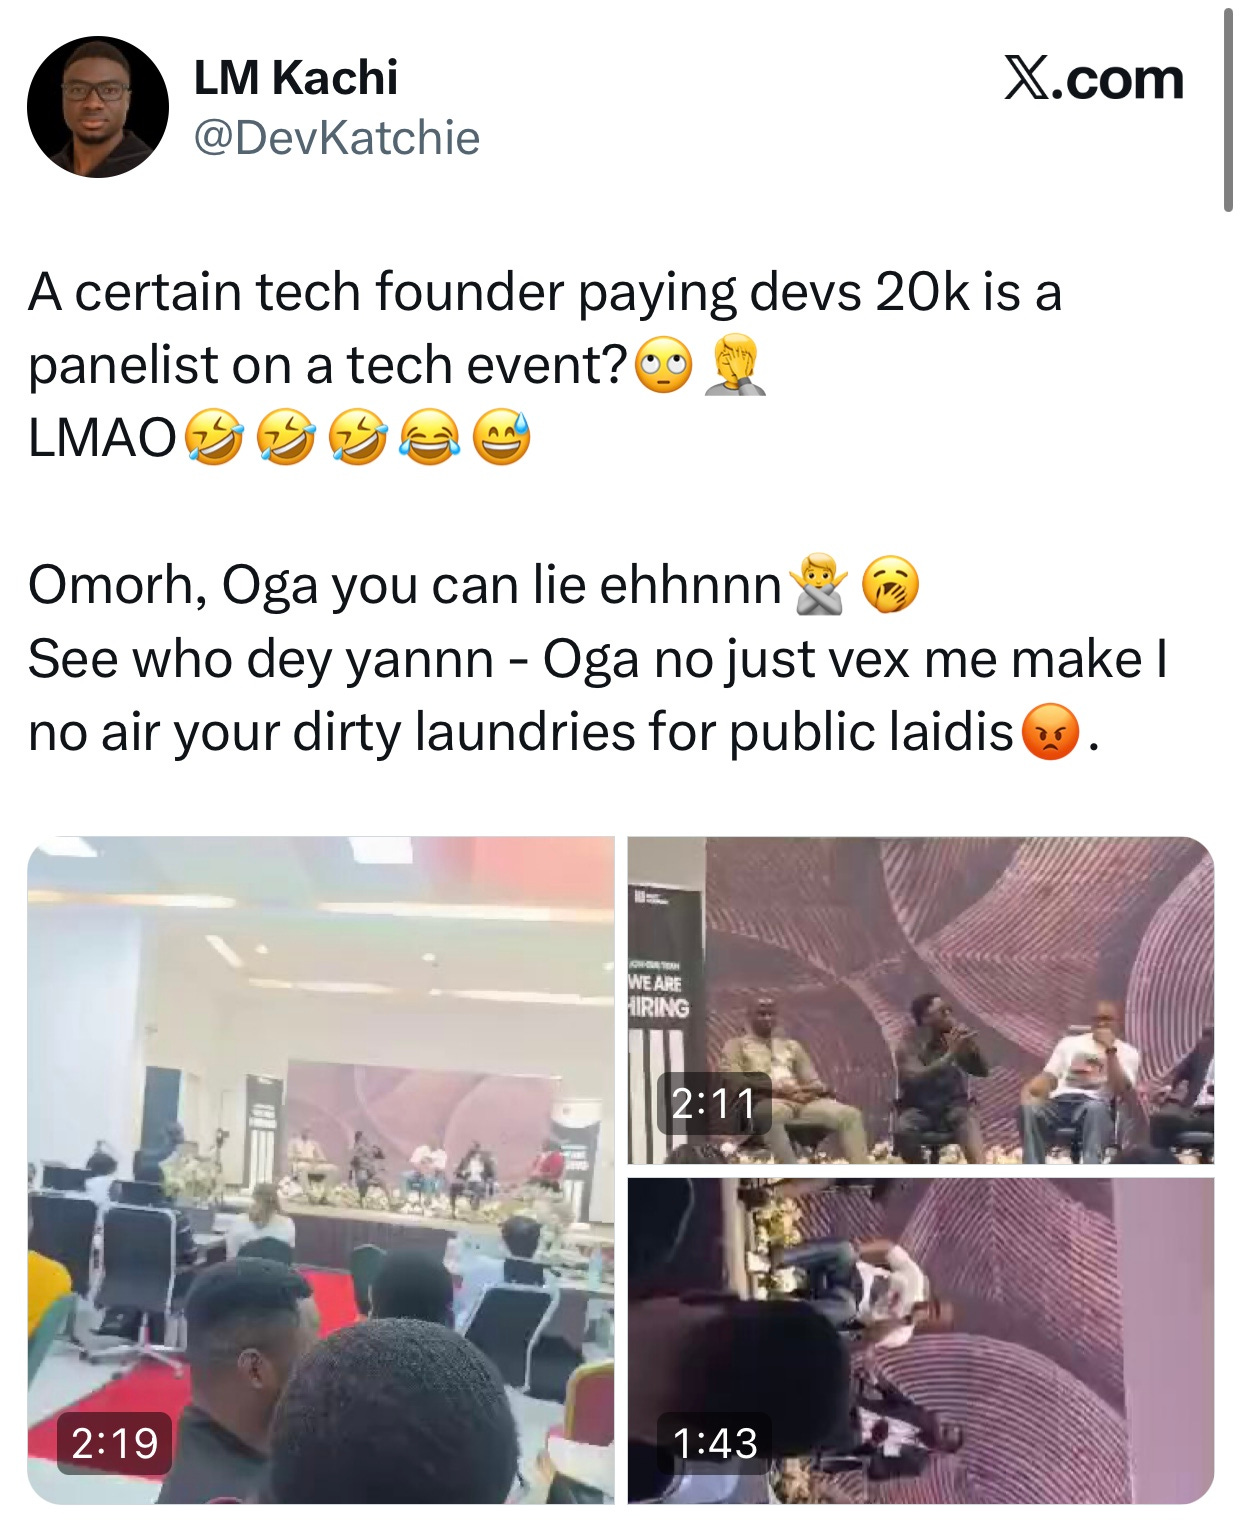Click the vertical scrollbar at right edge
Viewport: 1242px width, 1520px height.
pyautogui.click(x=1228, y=109)
